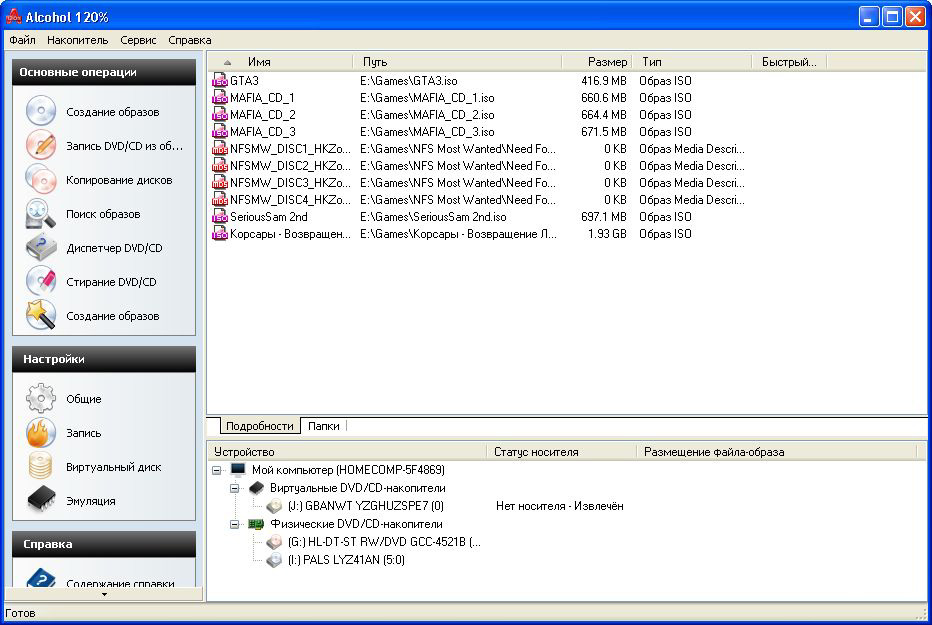Sort by the Тип column header
This screenshot has height=625, width=932.
(x=692, y=62)
